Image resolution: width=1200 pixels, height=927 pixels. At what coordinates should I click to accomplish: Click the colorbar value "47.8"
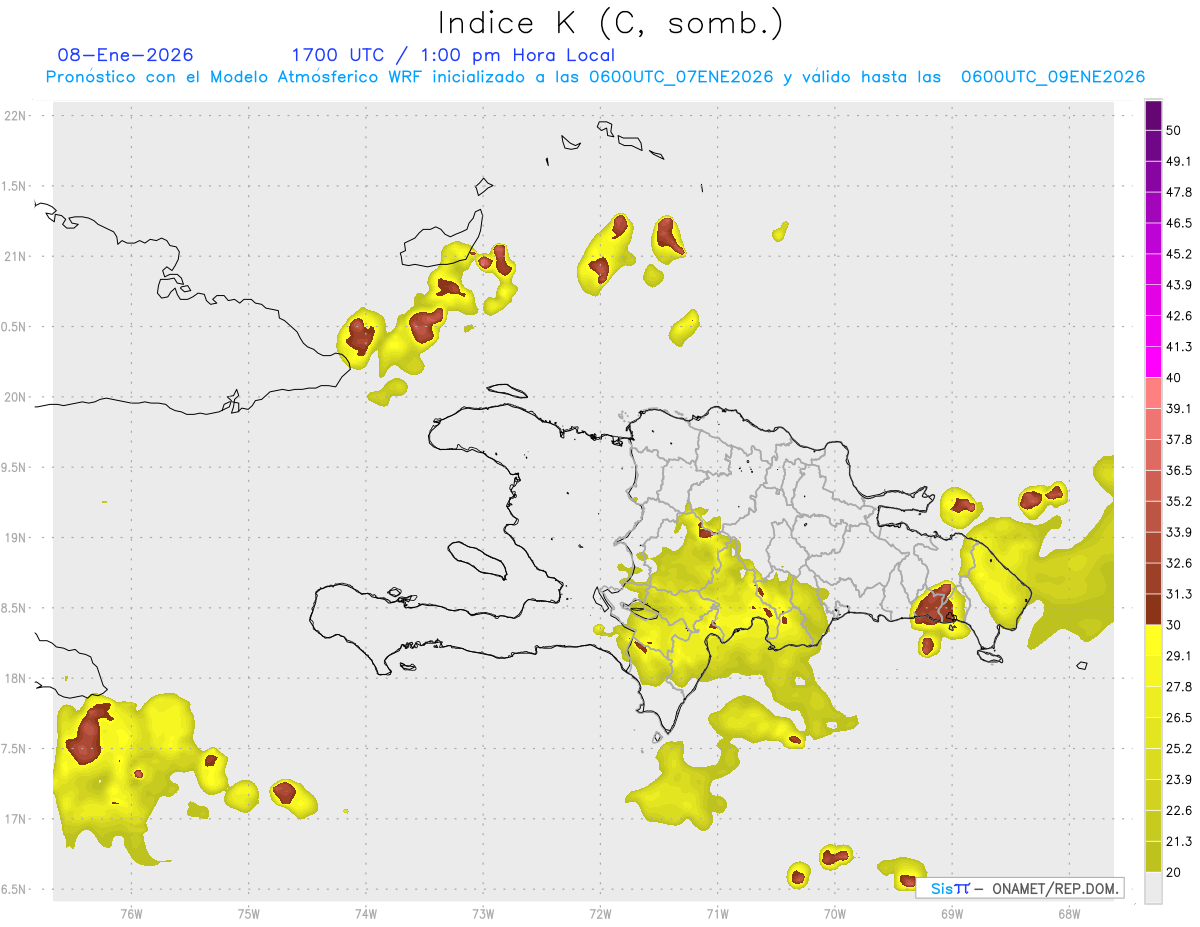1178,192
